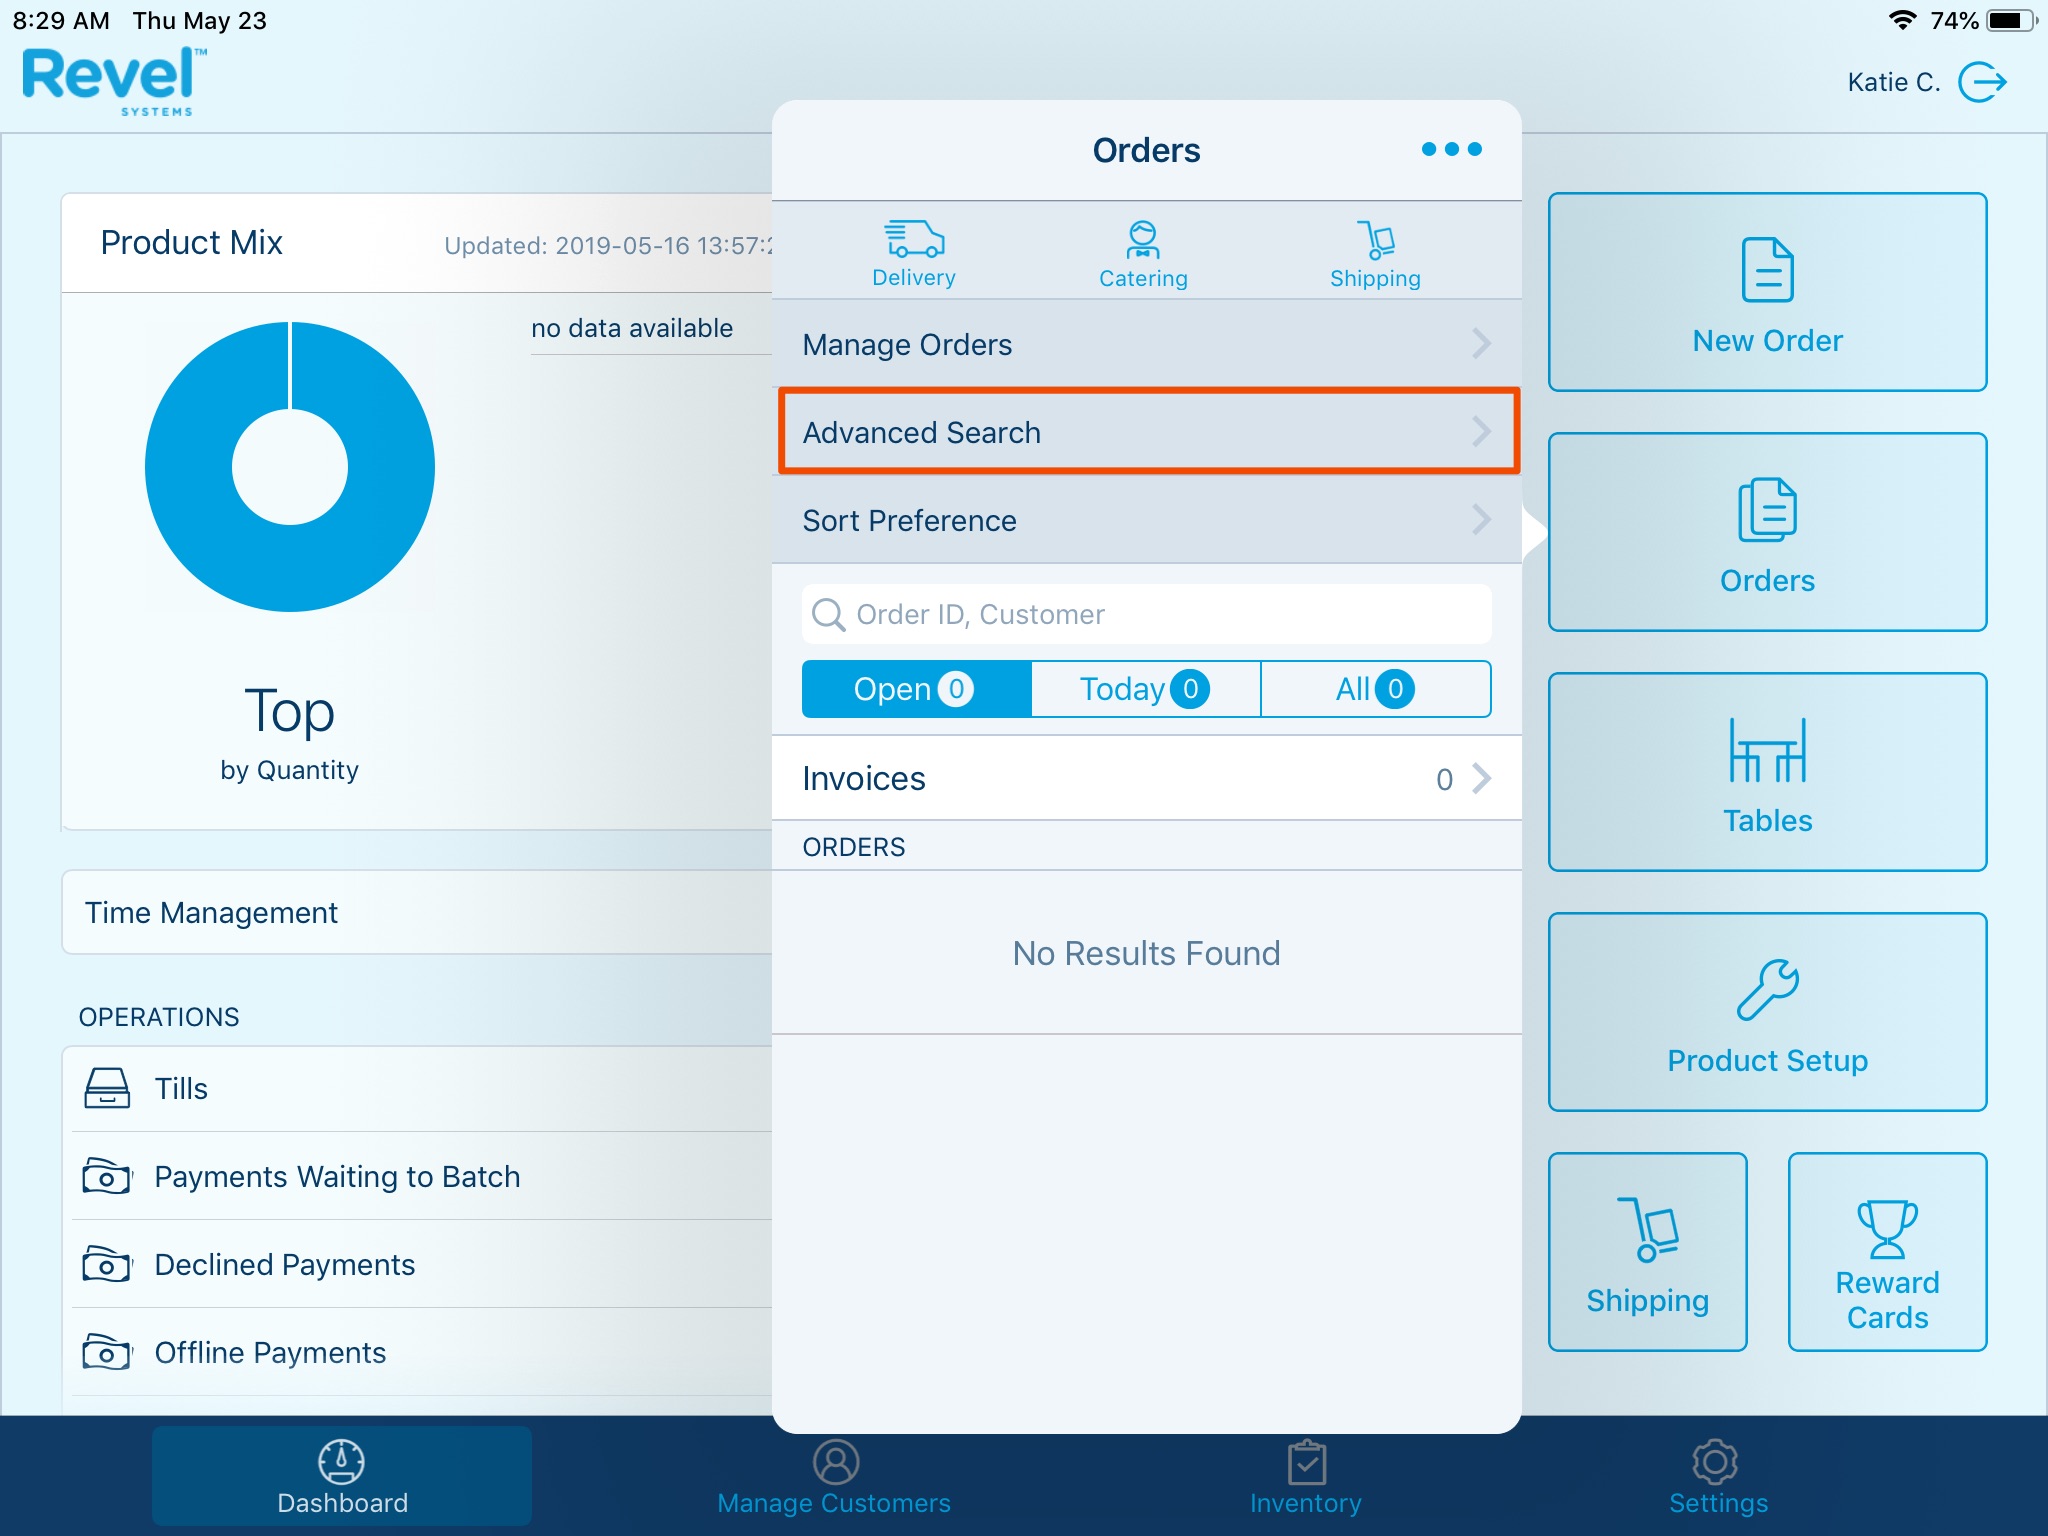Expand Advanced Search option
Viewport: 2048px width, 1536px height.
click(1146, 432)
